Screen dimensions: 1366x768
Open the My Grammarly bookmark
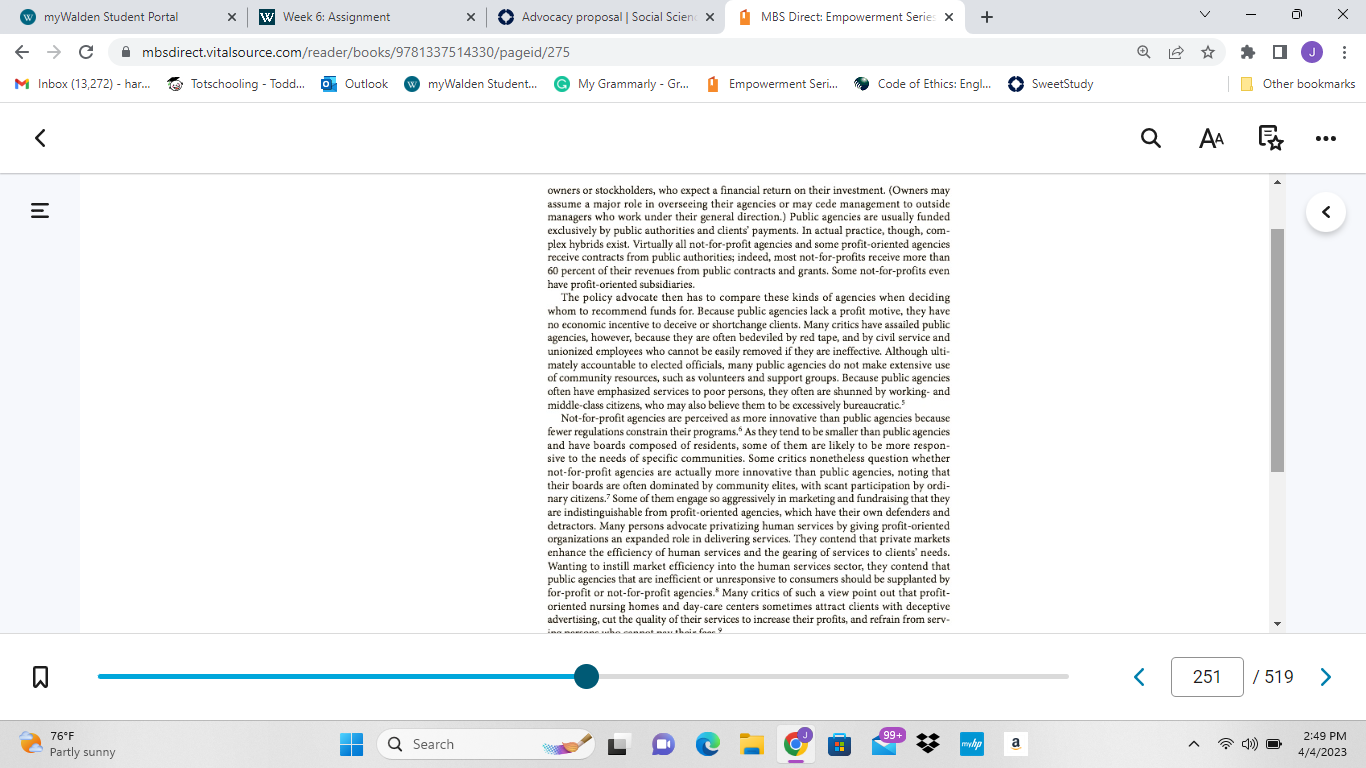coord(621,84)
